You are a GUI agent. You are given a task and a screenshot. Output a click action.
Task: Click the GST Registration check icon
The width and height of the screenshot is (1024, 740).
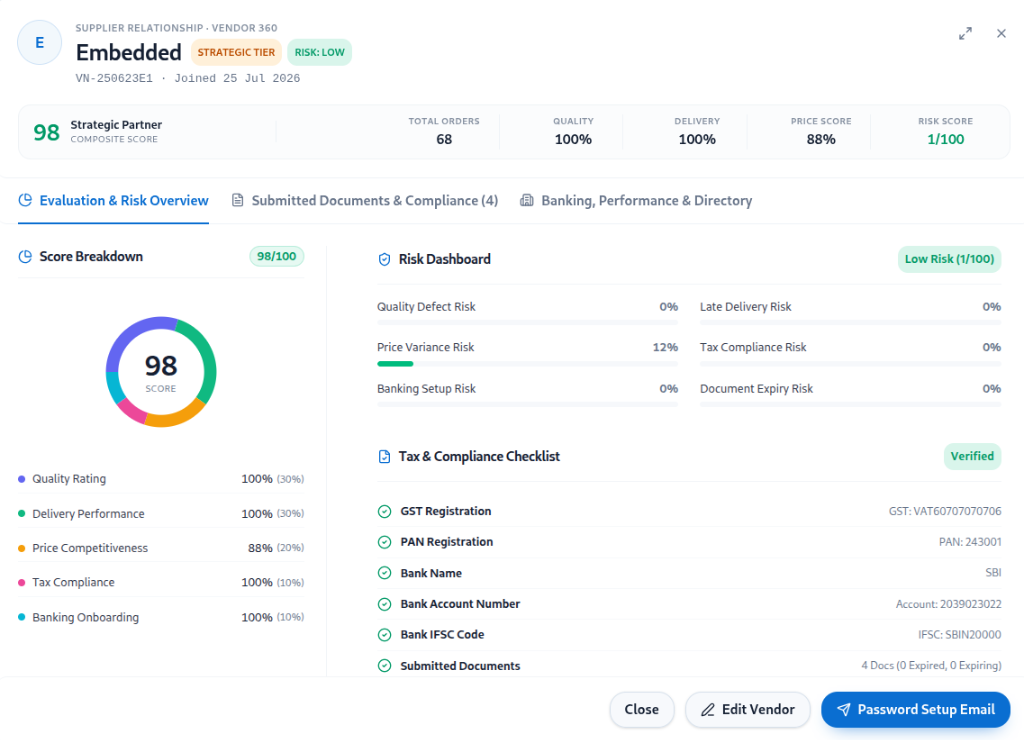385,511
